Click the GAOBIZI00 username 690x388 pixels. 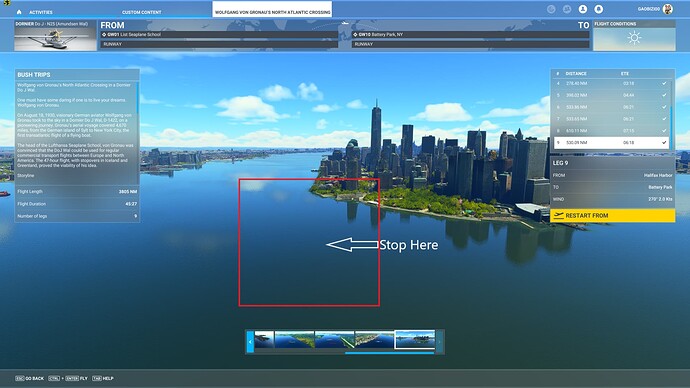[x=649, y=9]
